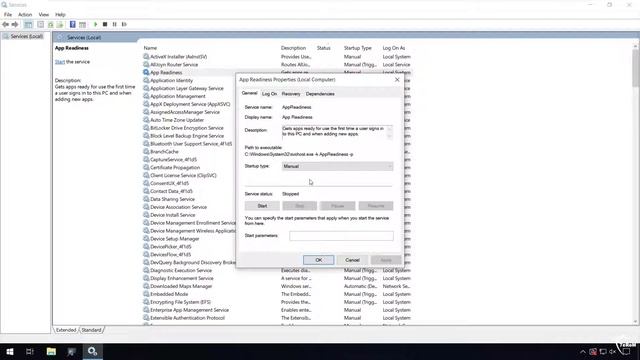Show hidden system tray icons
The width and height of the screenshot is (640, 360).
[x=583, y=352]
